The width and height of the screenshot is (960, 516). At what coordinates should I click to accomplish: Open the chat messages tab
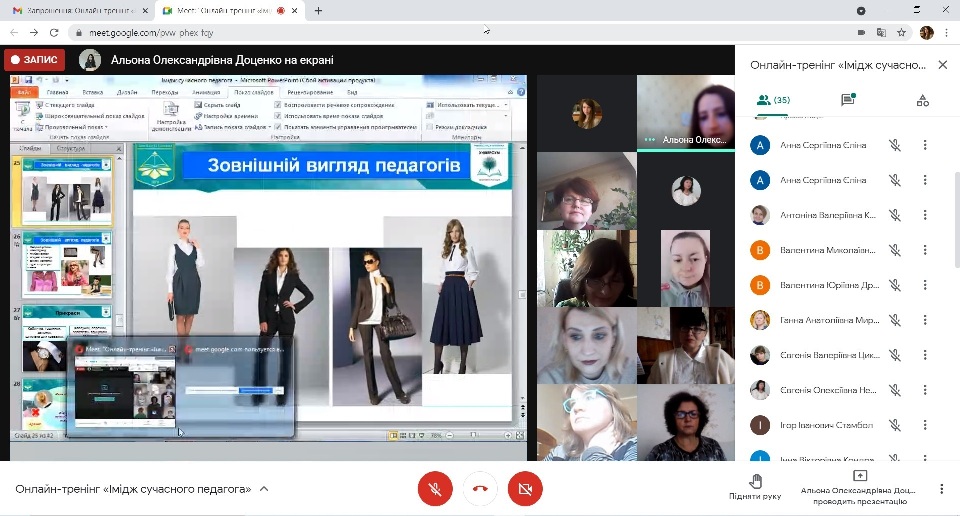pos(848,100)
